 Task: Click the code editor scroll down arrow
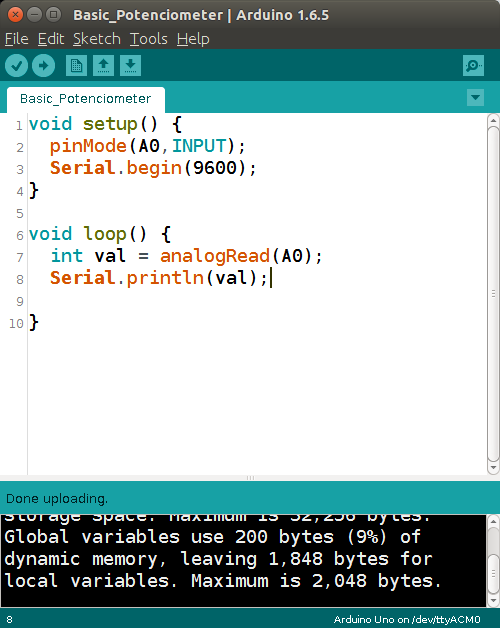point(493,467)
